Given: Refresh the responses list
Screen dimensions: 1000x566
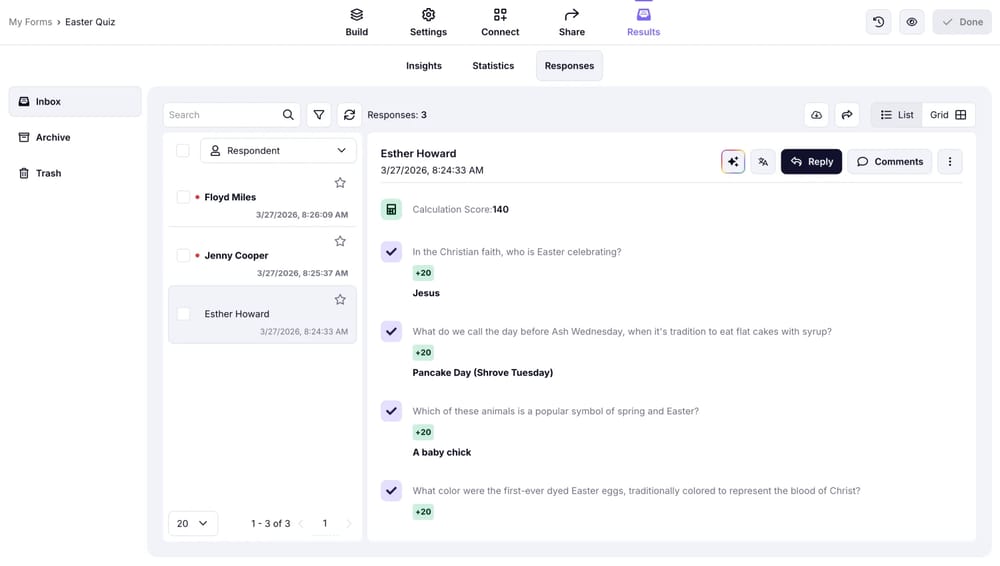Looking at the screenshot, I should (x=349, y=115).
